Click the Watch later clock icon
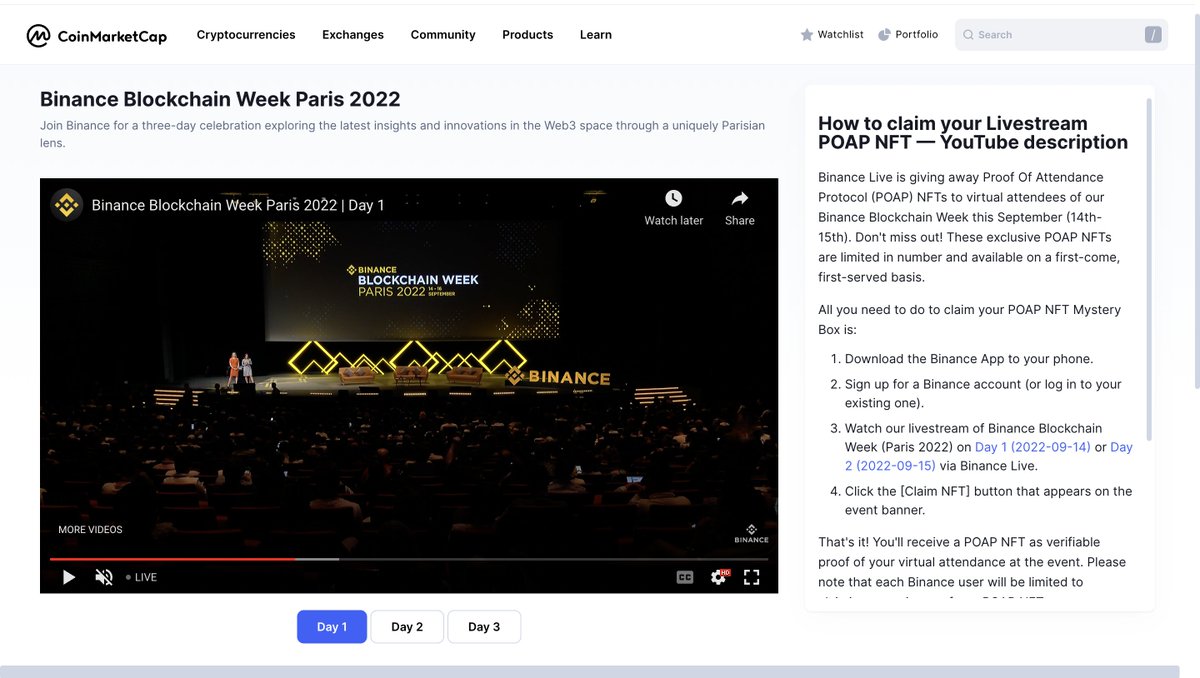1200x678 pixels. pos(674,198)
